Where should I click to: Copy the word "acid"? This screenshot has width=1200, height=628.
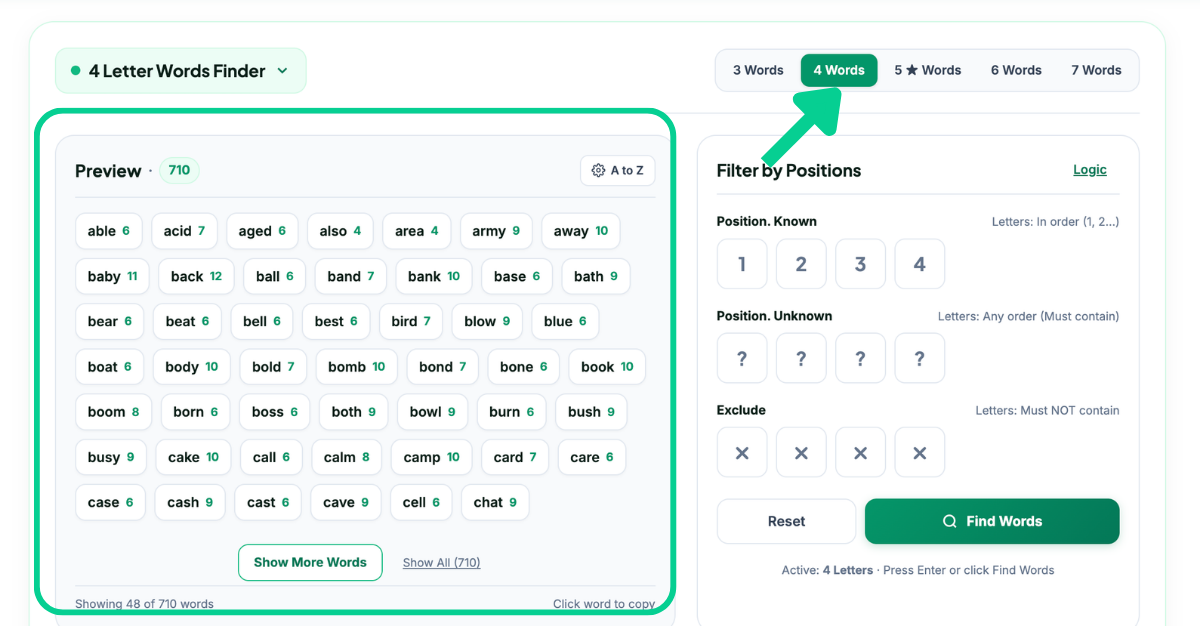point(185,231)
